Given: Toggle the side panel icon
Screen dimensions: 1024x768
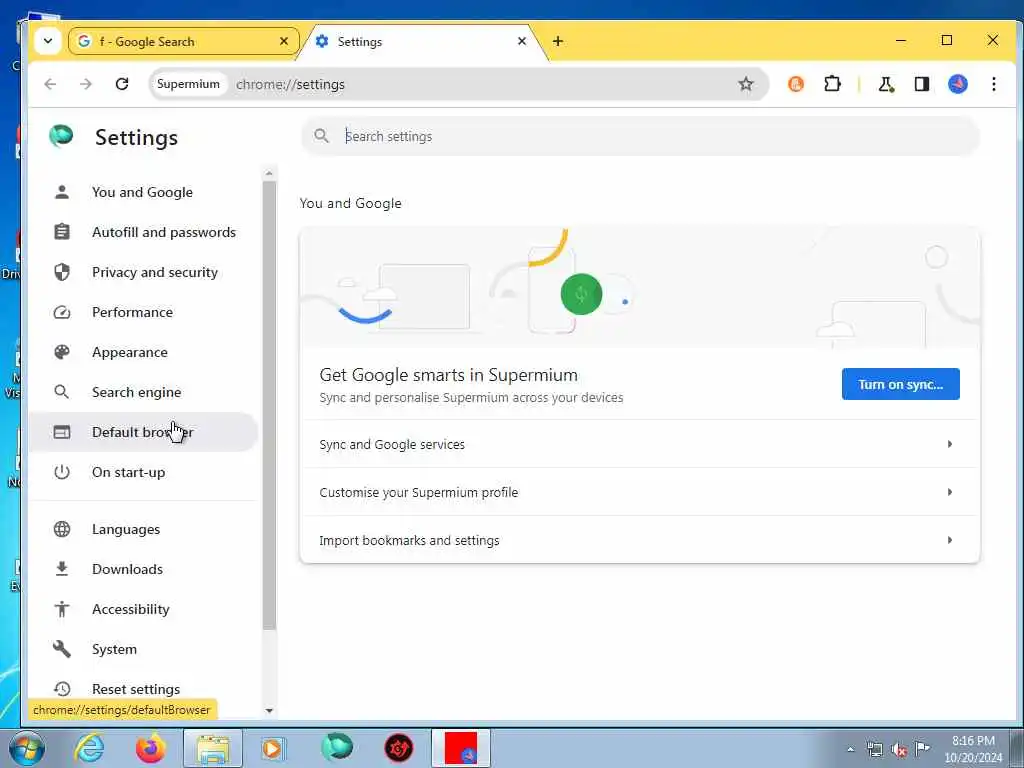Looking at the screenshot, I should coord(921,84).
